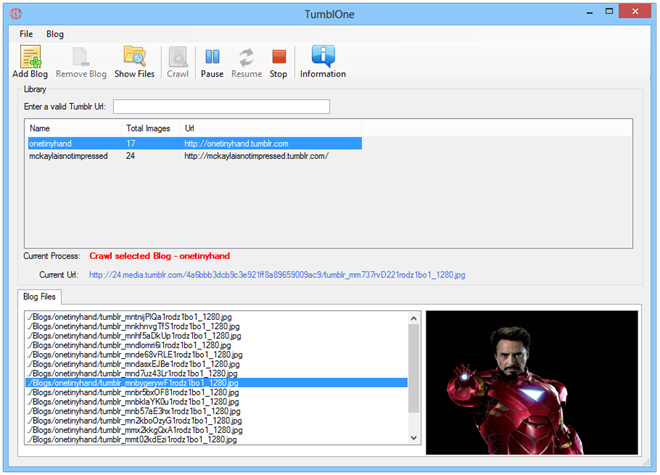The image size is (660, 475).
Task: Select file tumblr_mndasxEJBe1rodz1bo1_1280.jpg
Action: click(216, 364)
